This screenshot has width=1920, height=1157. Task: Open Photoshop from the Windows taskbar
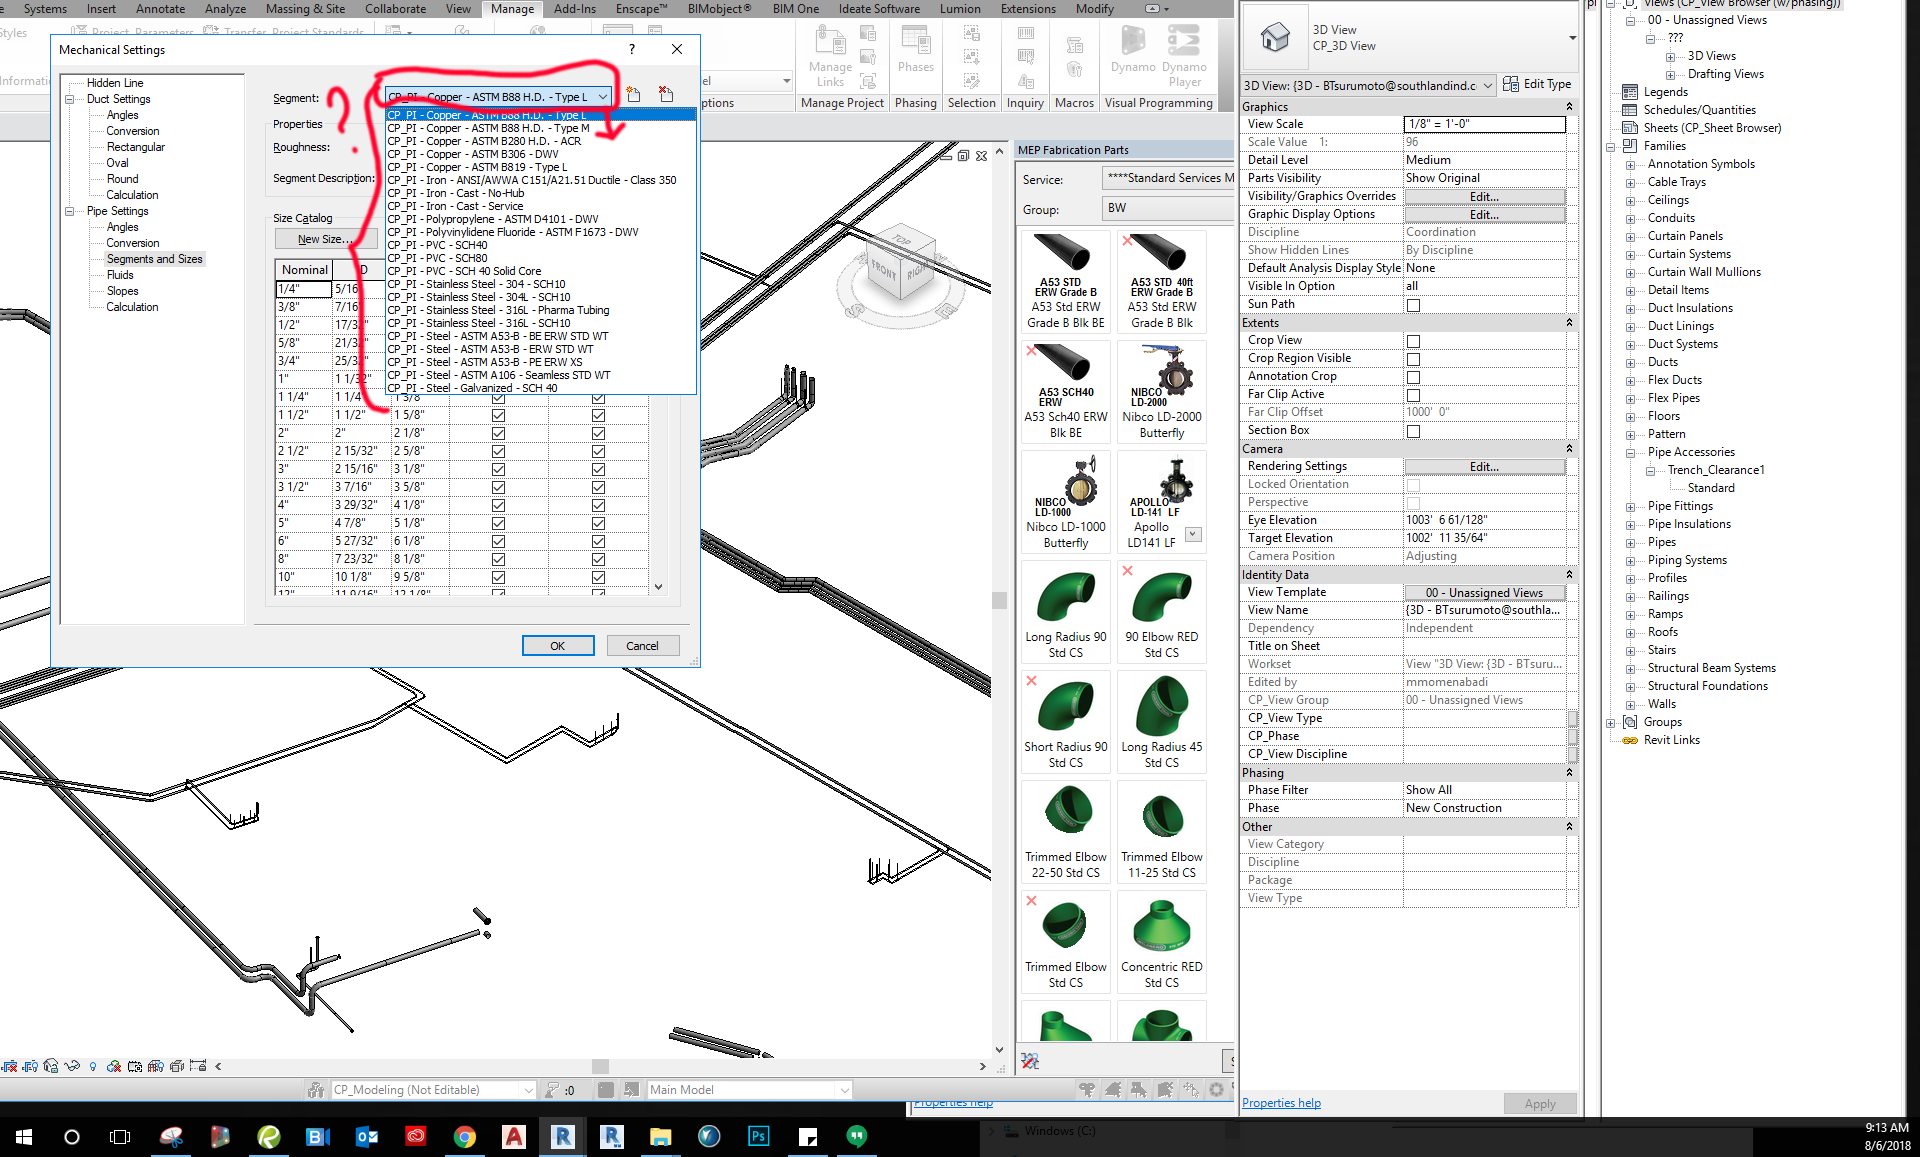point(758,1136)
